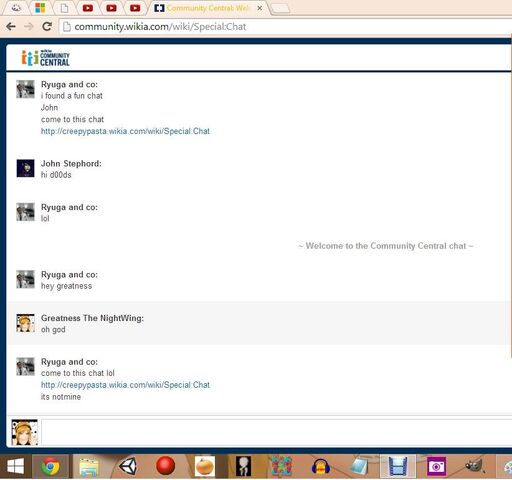Open the film strip video editor icon
512x480 pixels.
(397, 466)
